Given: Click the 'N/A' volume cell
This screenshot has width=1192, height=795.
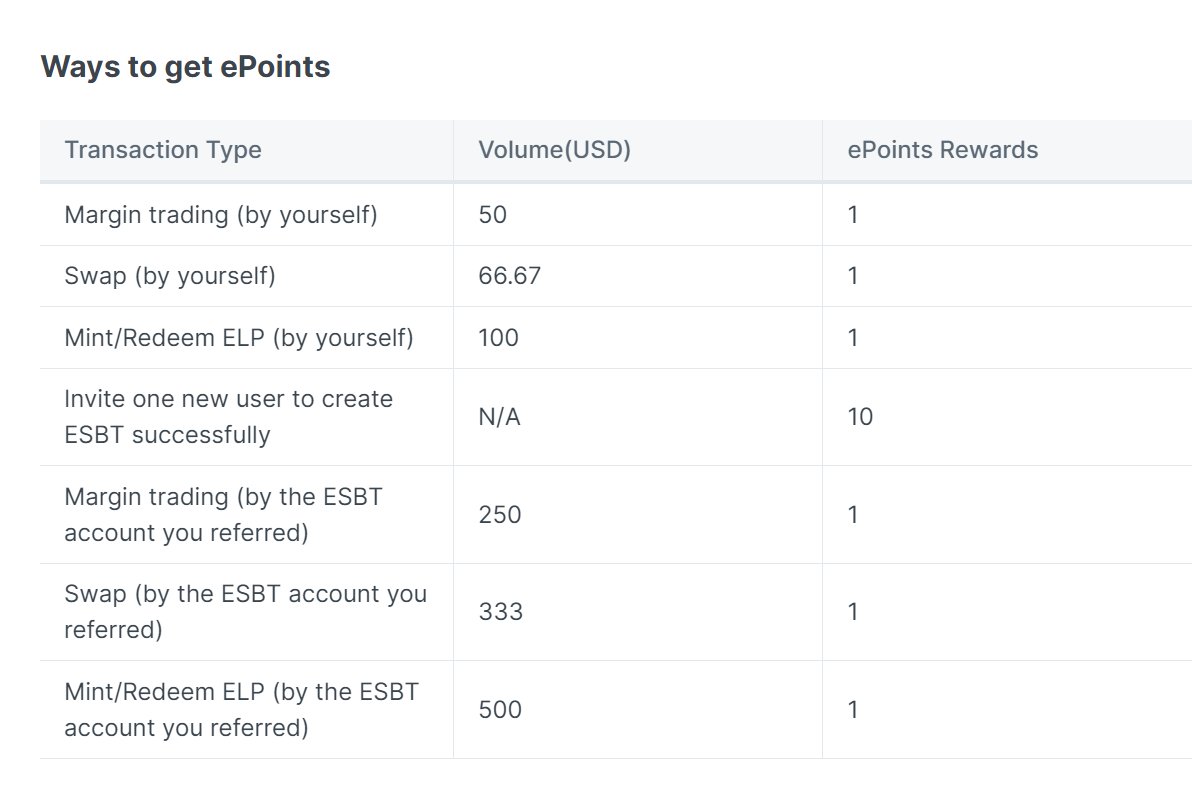Looking at the screenshot, I should [499, 417].
